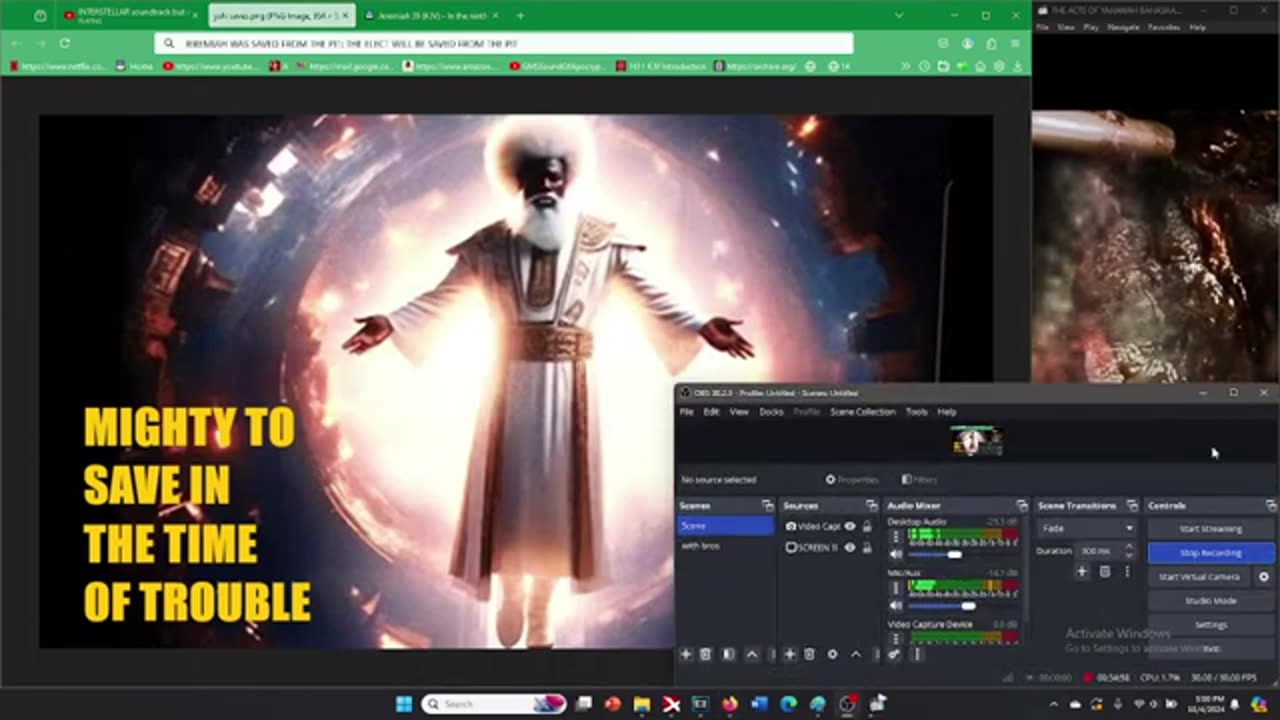This screenshot has height=720, width=1280.
Task: Lock the SCREEN source
Action: (867, 547)
